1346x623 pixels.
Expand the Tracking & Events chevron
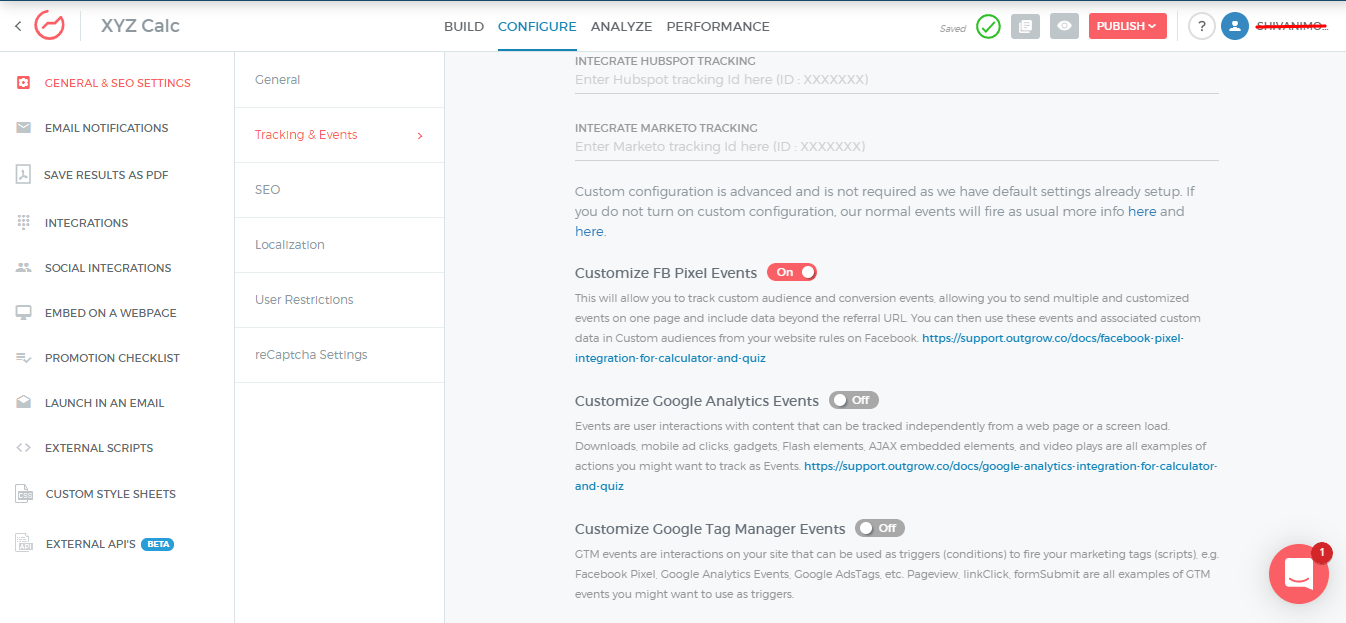[420, 136]
